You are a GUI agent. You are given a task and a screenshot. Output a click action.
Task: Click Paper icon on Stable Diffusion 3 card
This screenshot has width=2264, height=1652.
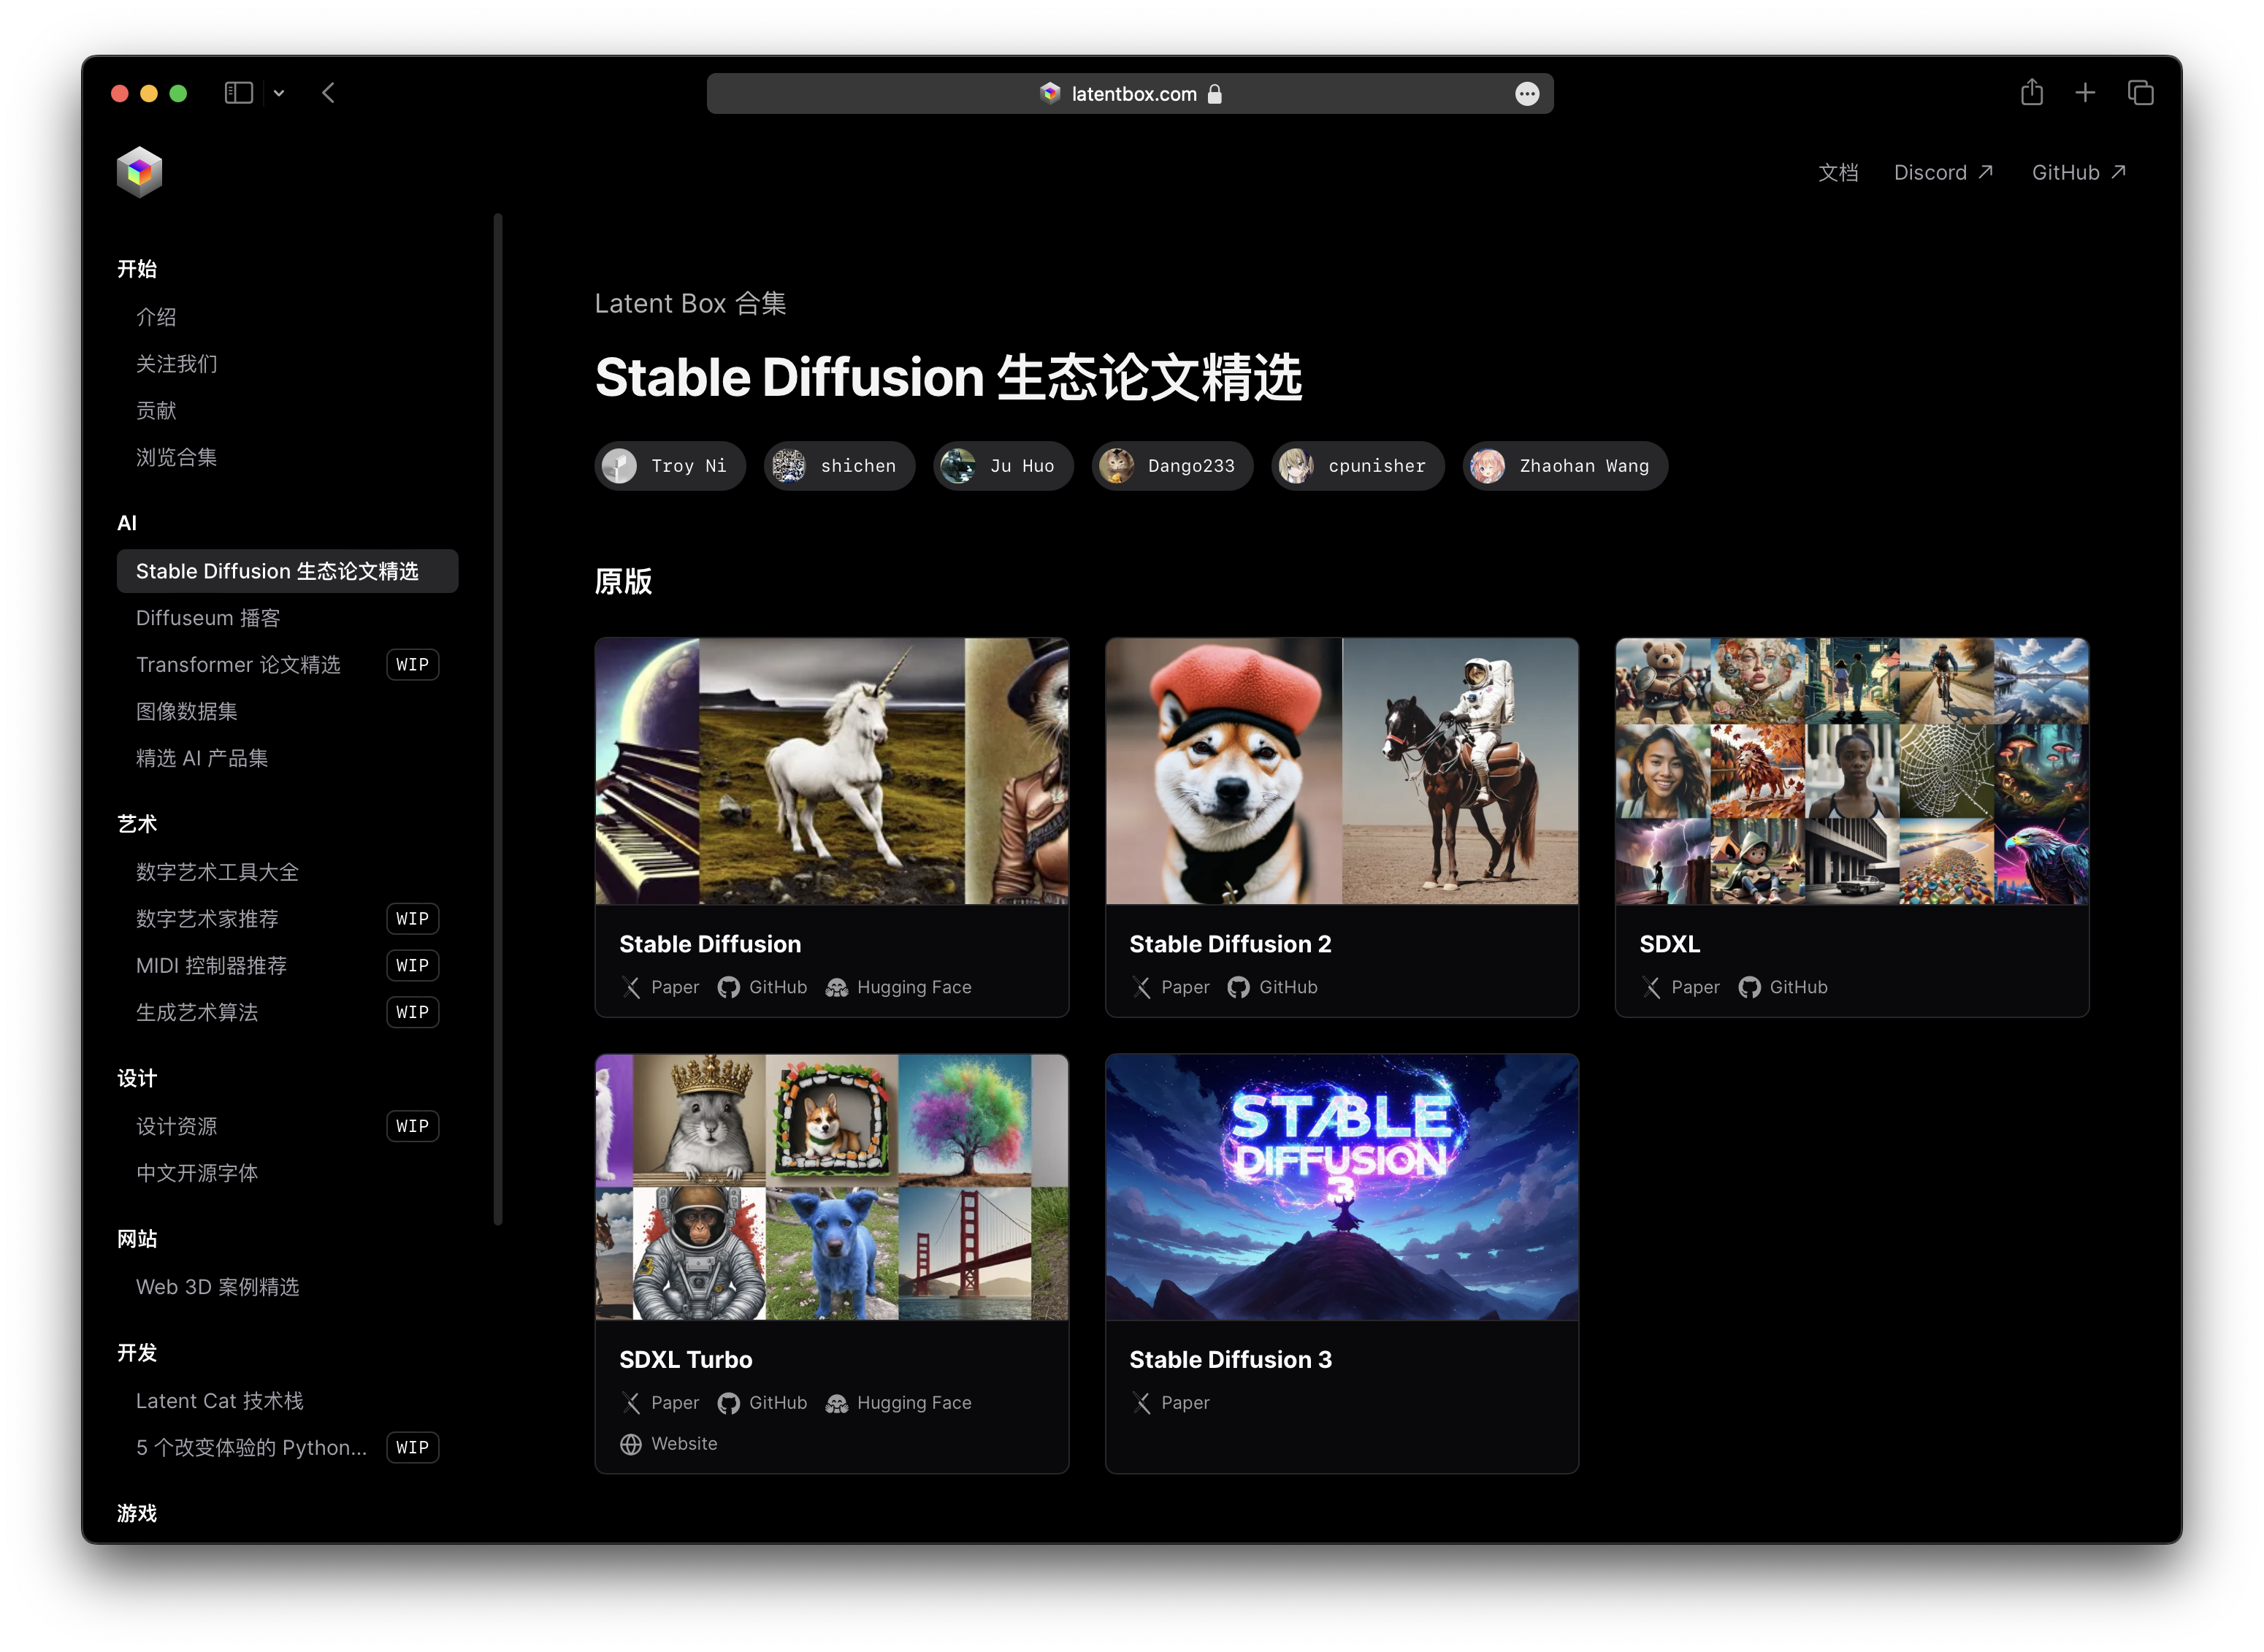(x=1141, y=1404)
